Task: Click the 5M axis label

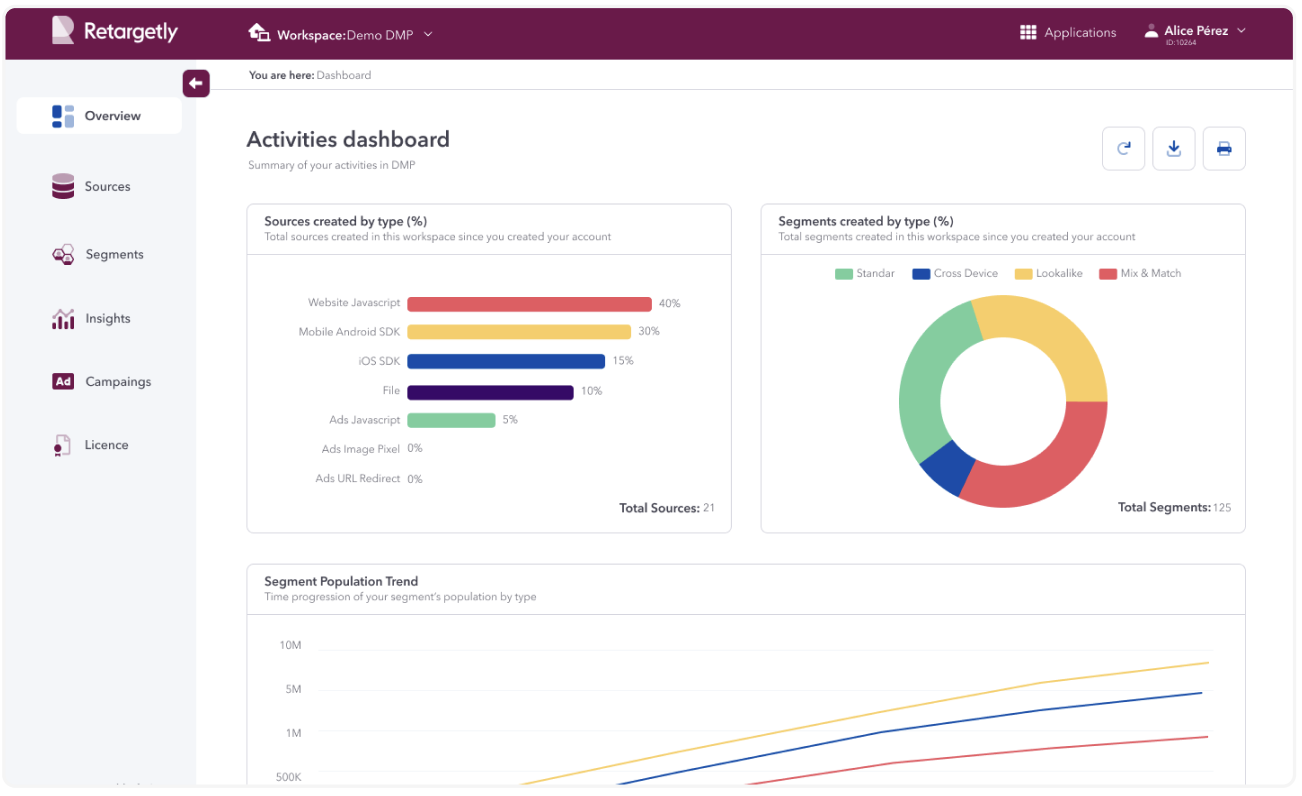Action: 294,689
